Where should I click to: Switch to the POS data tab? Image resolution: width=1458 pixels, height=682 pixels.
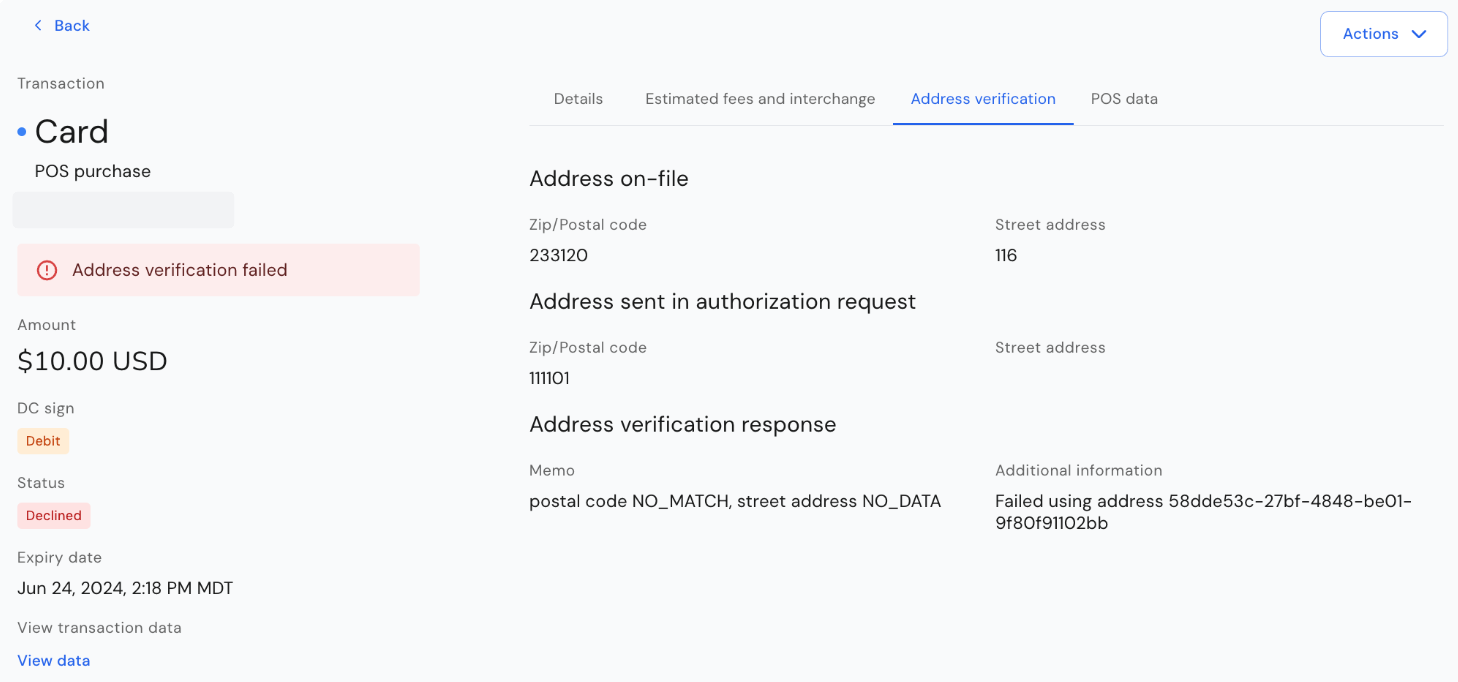point(1124,99)
